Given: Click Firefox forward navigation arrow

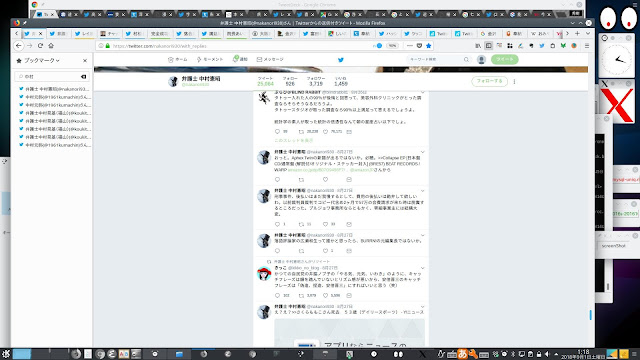Looking at the screenshot, I should (29, 46).
